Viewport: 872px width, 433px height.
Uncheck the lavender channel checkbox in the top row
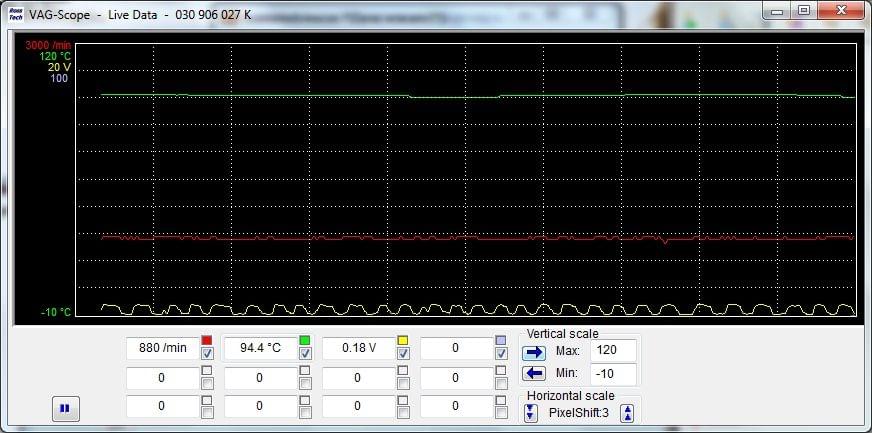501,353
